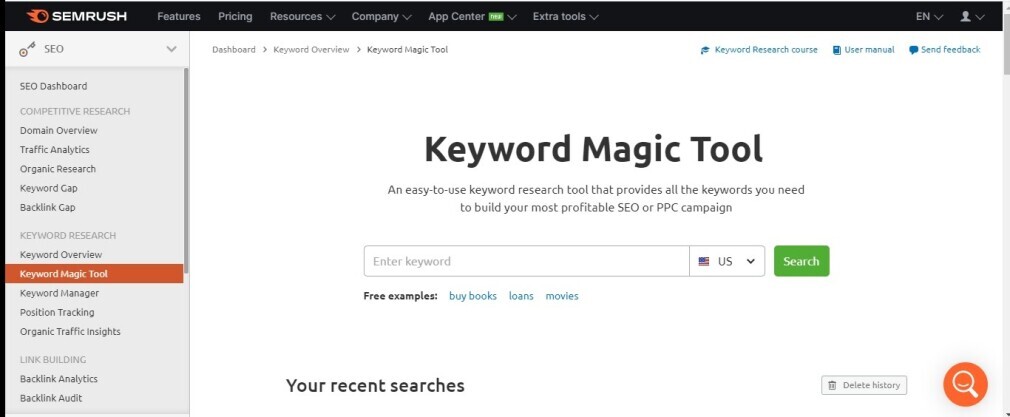Click the Enter keyword input field
This screenshot has width=1010, height=417.
pos(526,261)
